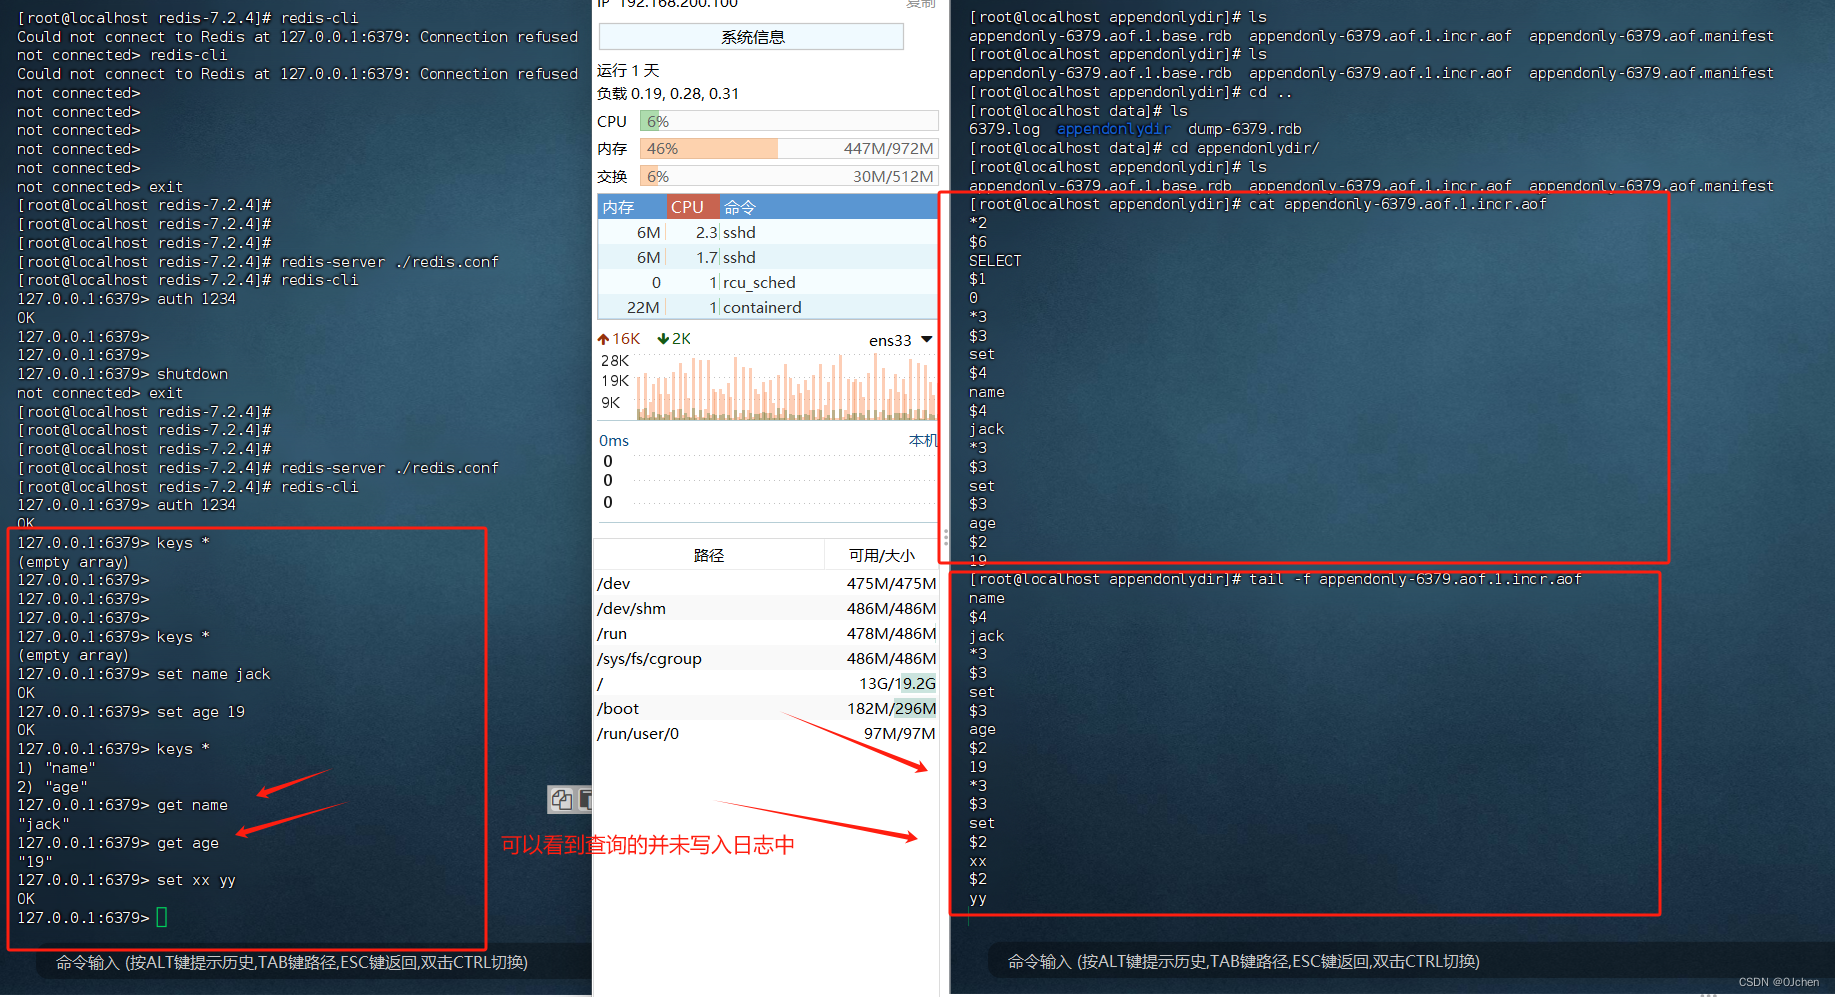This screenshot has width=1835, height=997.
Task: Click the 交换 swap usage bar
Action: tap(789, 176)
